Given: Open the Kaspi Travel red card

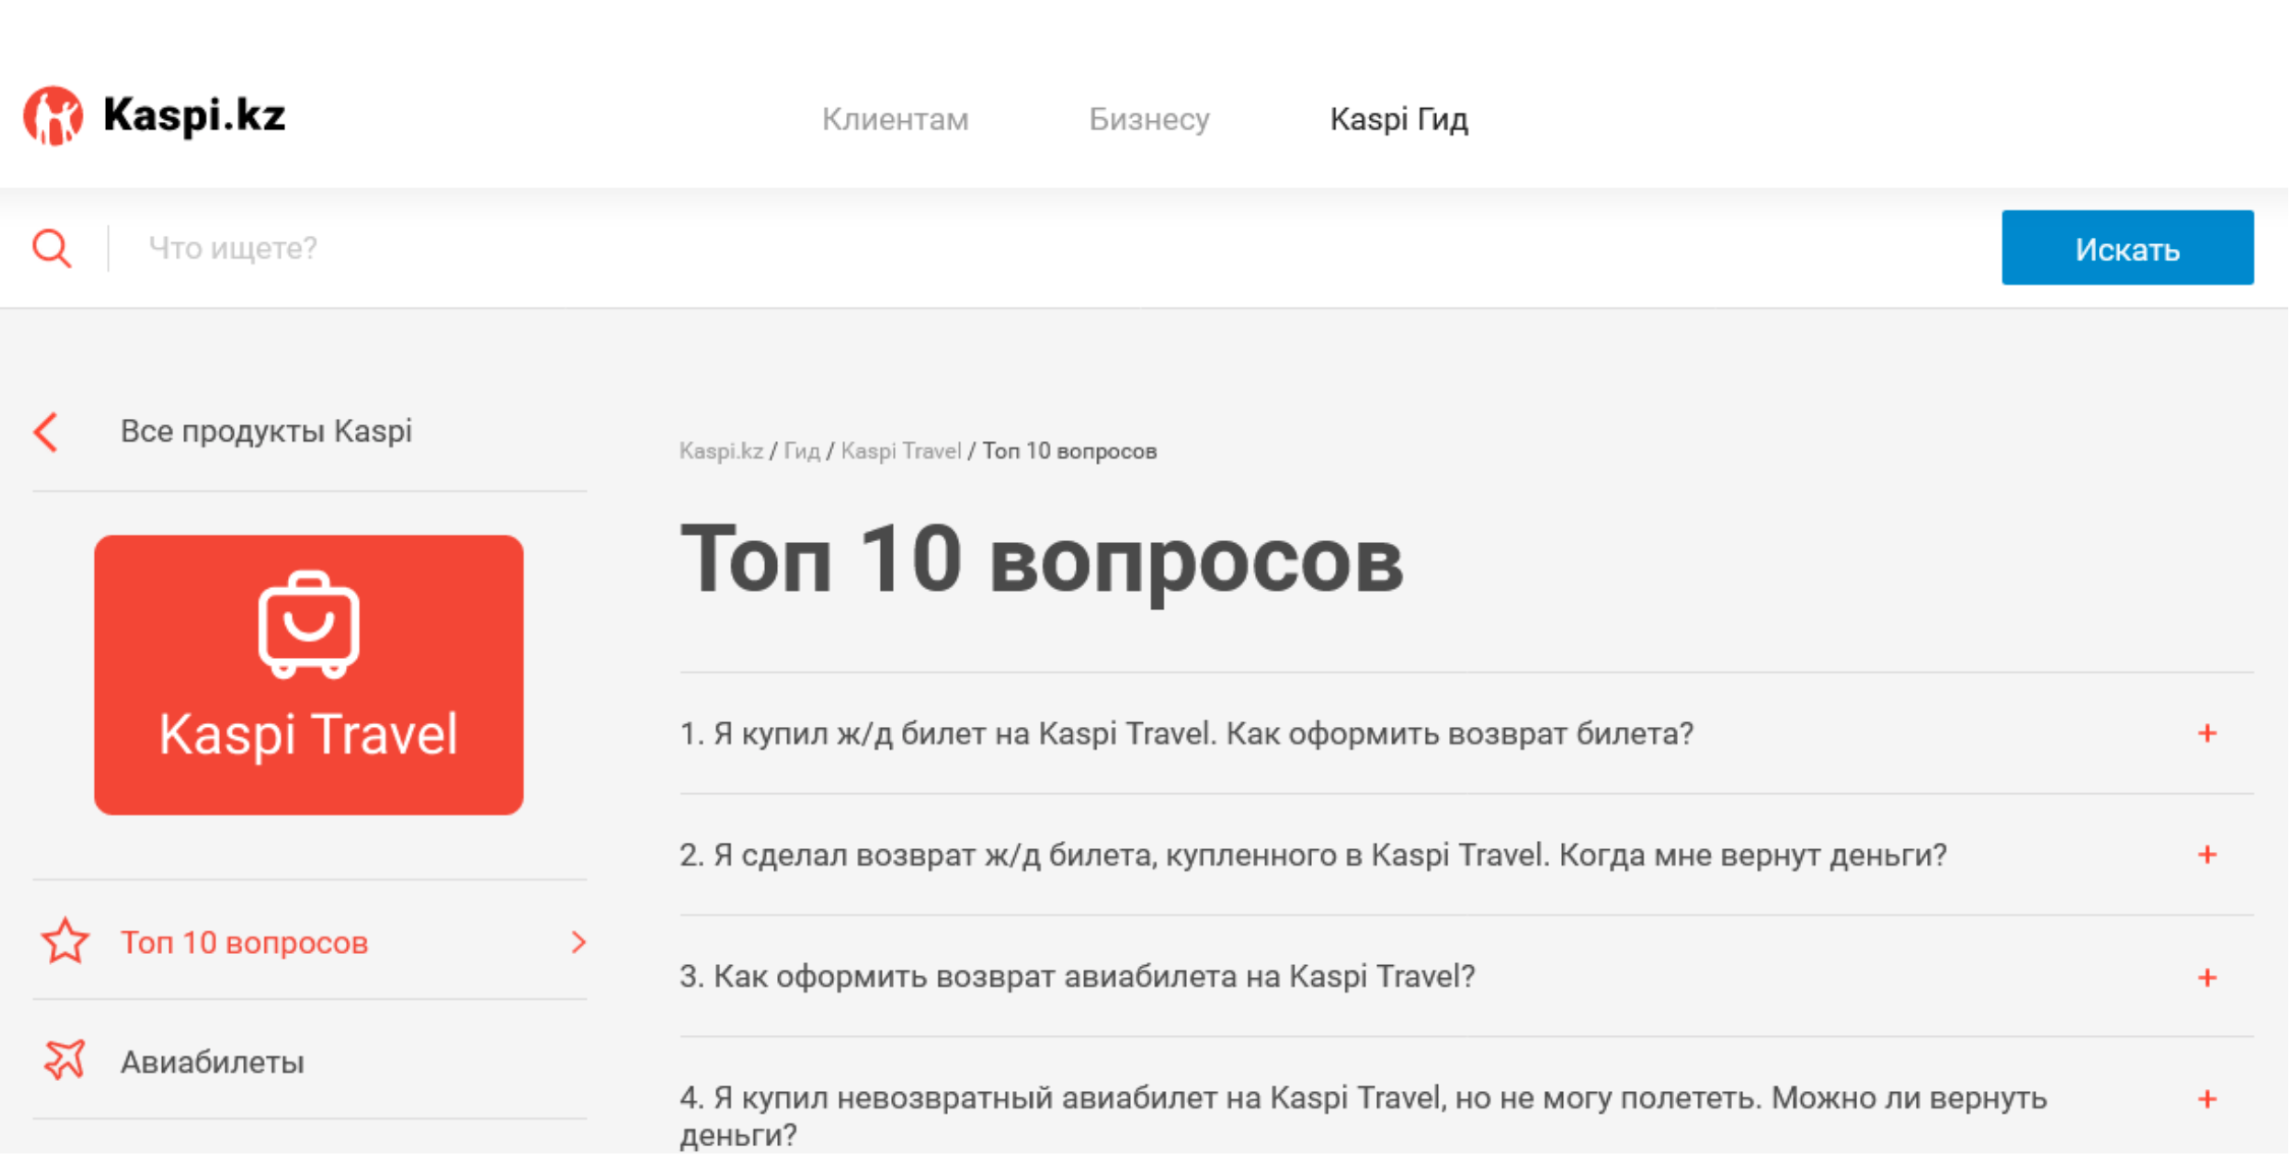Looking at the screenshot, I should click(309, 675).
